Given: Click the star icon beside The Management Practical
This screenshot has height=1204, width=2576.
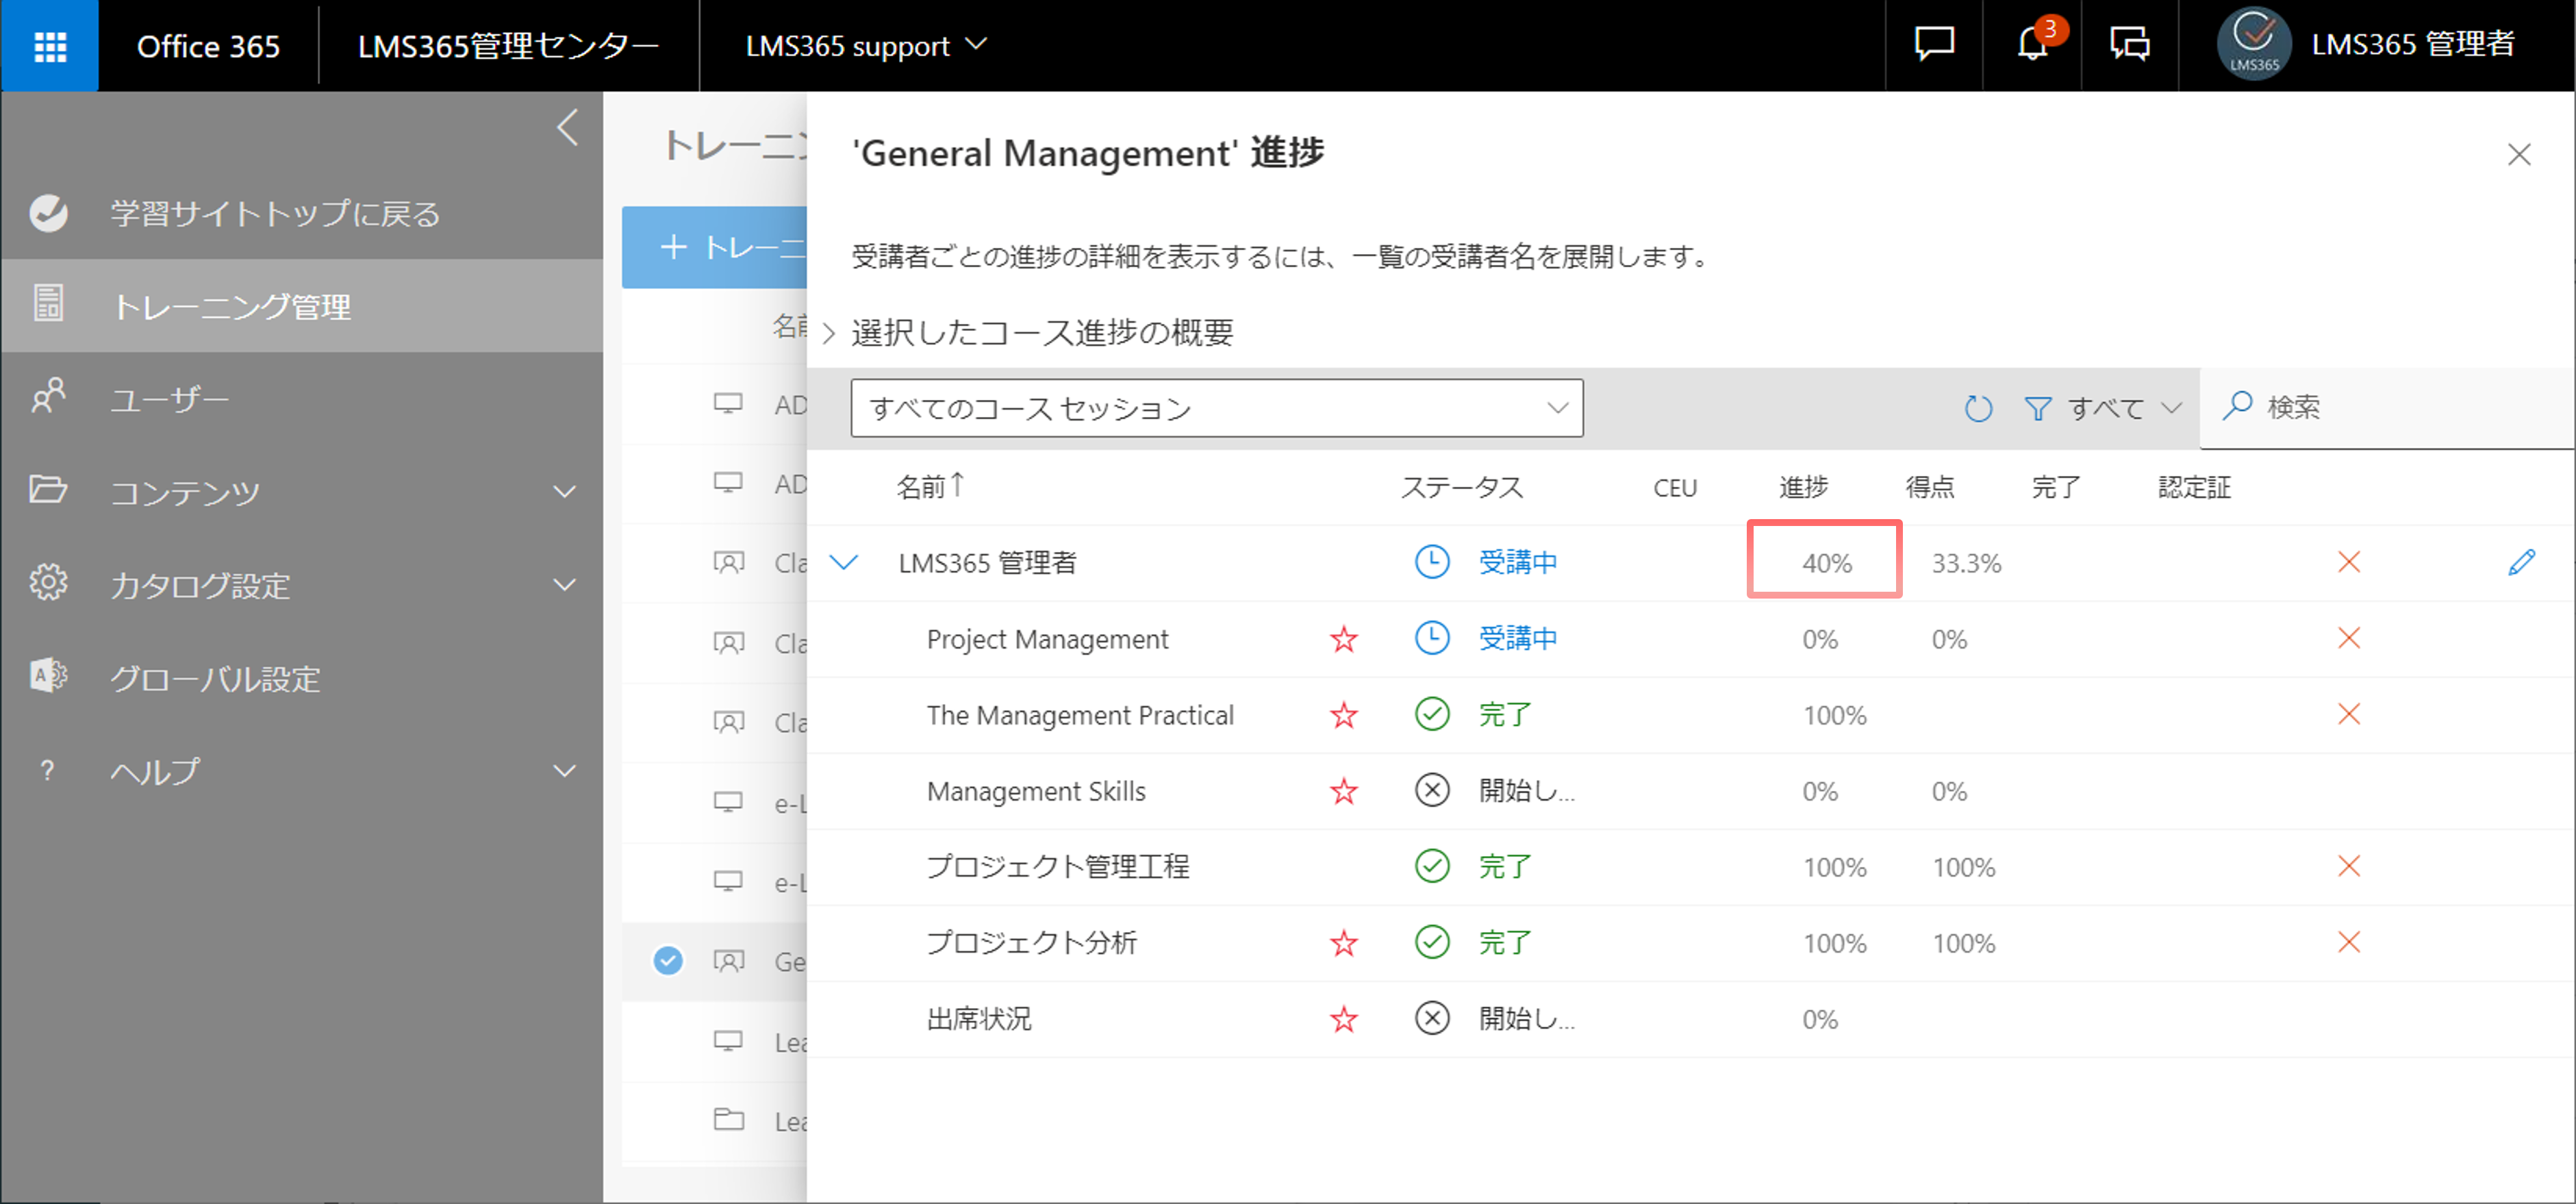Looking at the screenshot, I should coord(1344,715).
